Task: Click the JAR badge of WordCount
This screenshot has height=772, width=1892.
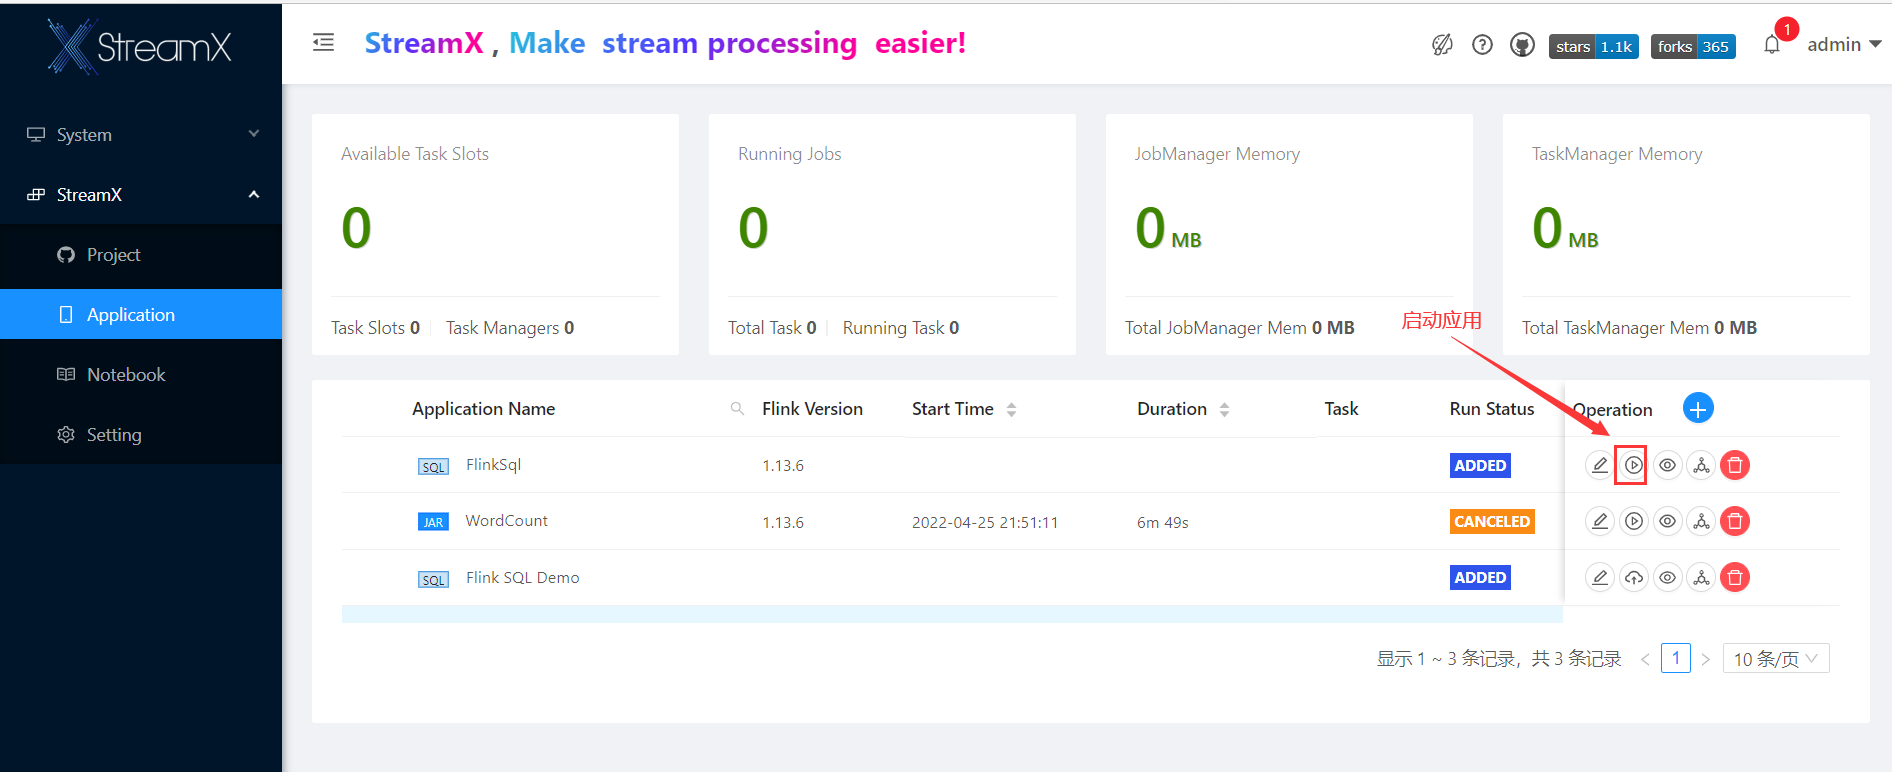Action: [433, 522]
